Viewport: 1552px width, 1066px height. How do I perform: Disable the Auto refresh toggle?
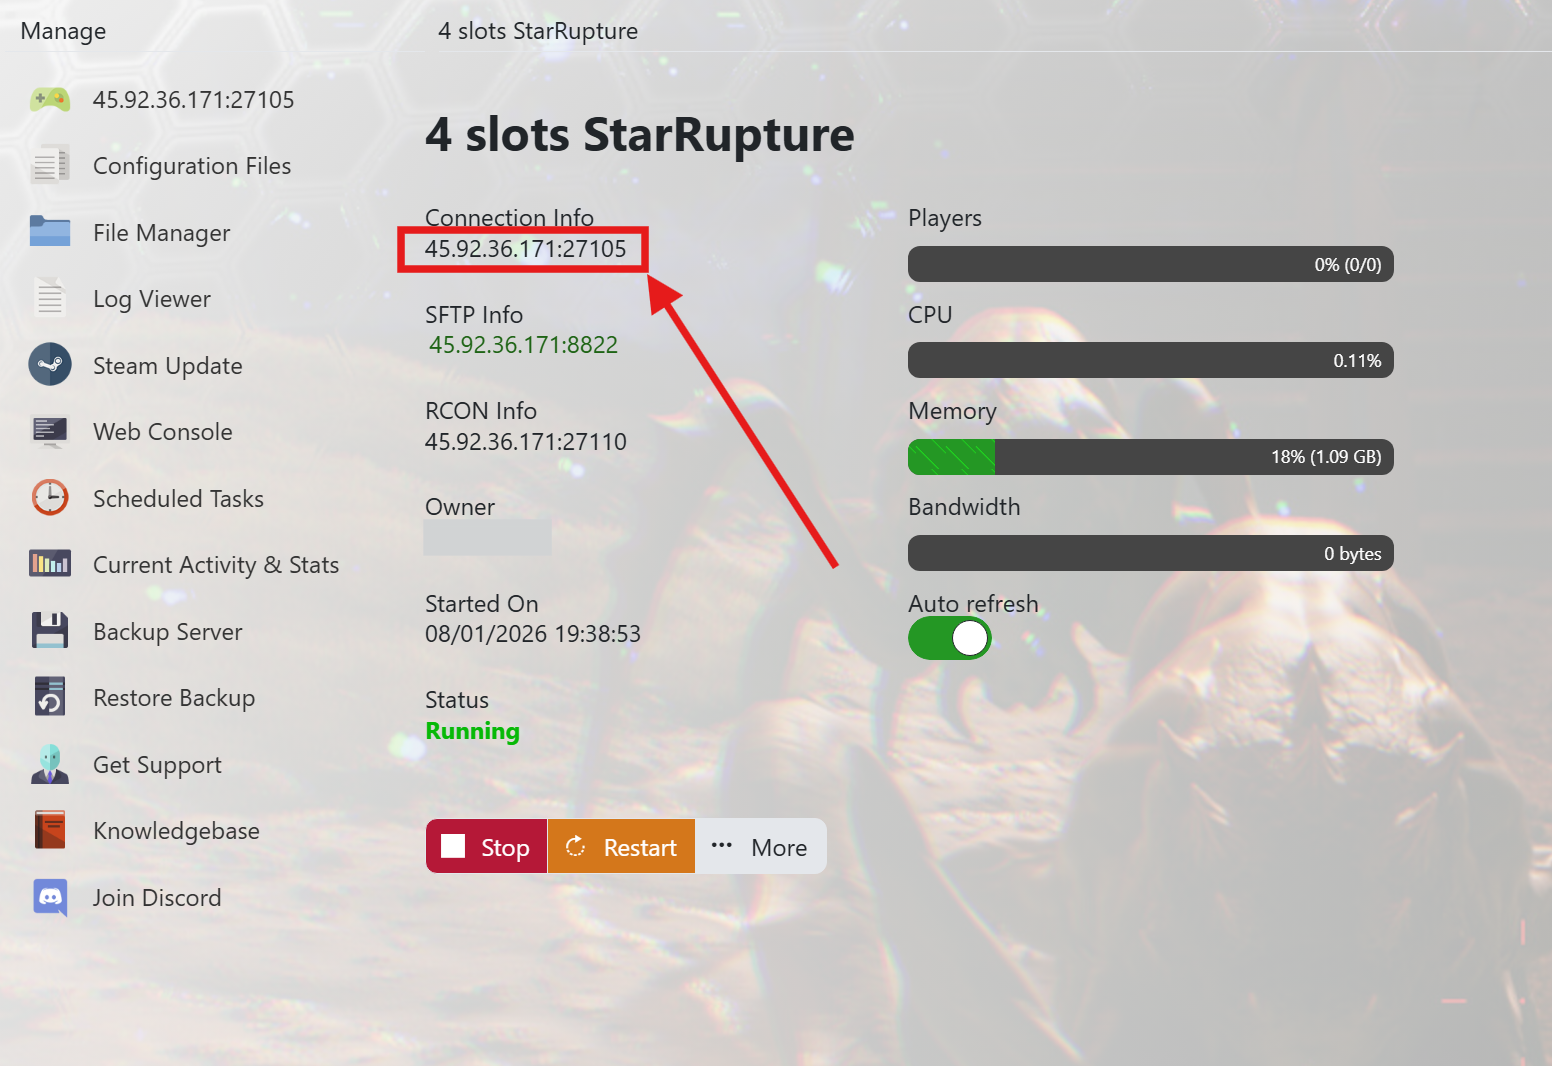pos(949,638)
